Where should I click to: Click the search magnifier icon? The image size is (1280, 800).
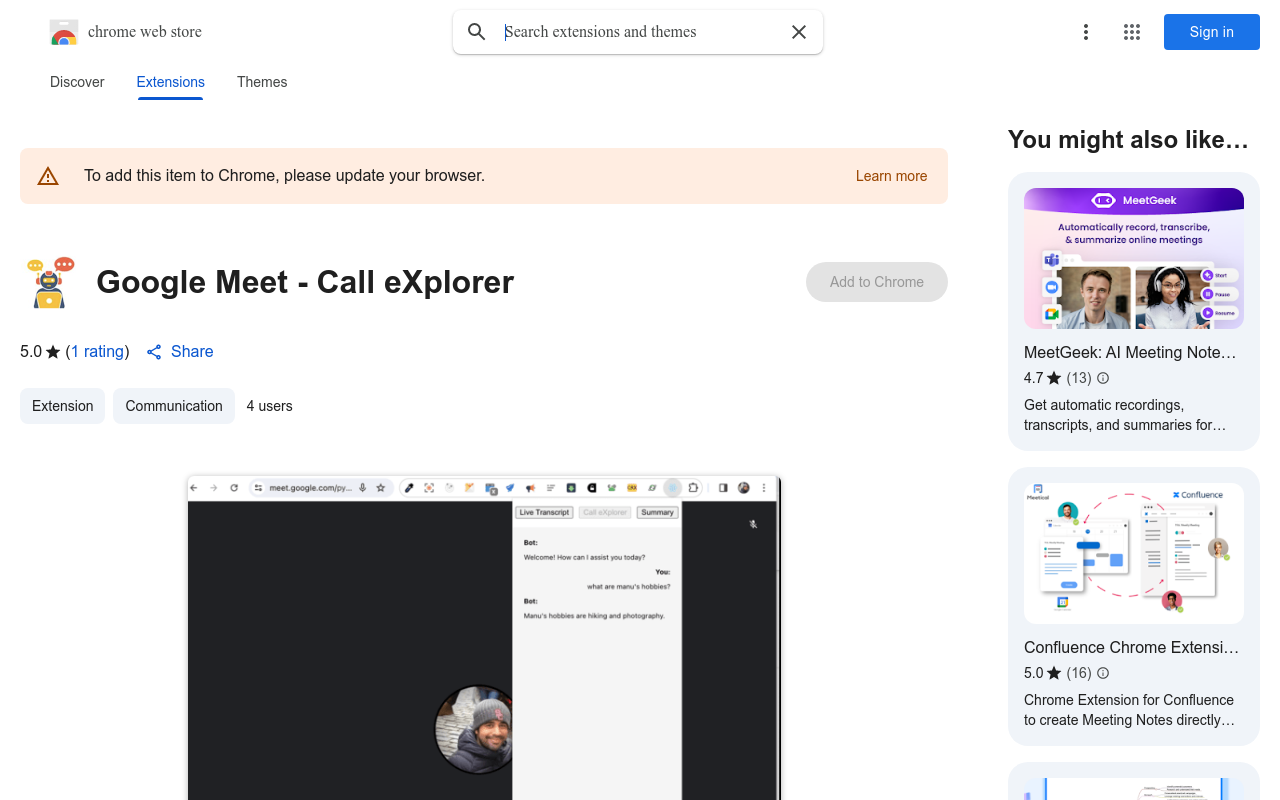pos(477,32)
